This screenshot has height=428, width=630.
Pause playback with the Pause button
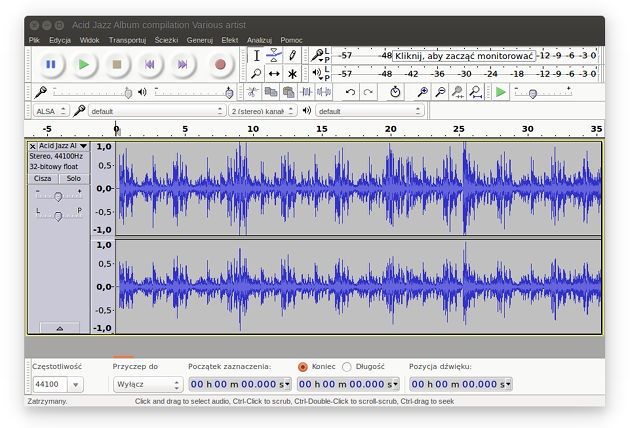pos(51,64)
